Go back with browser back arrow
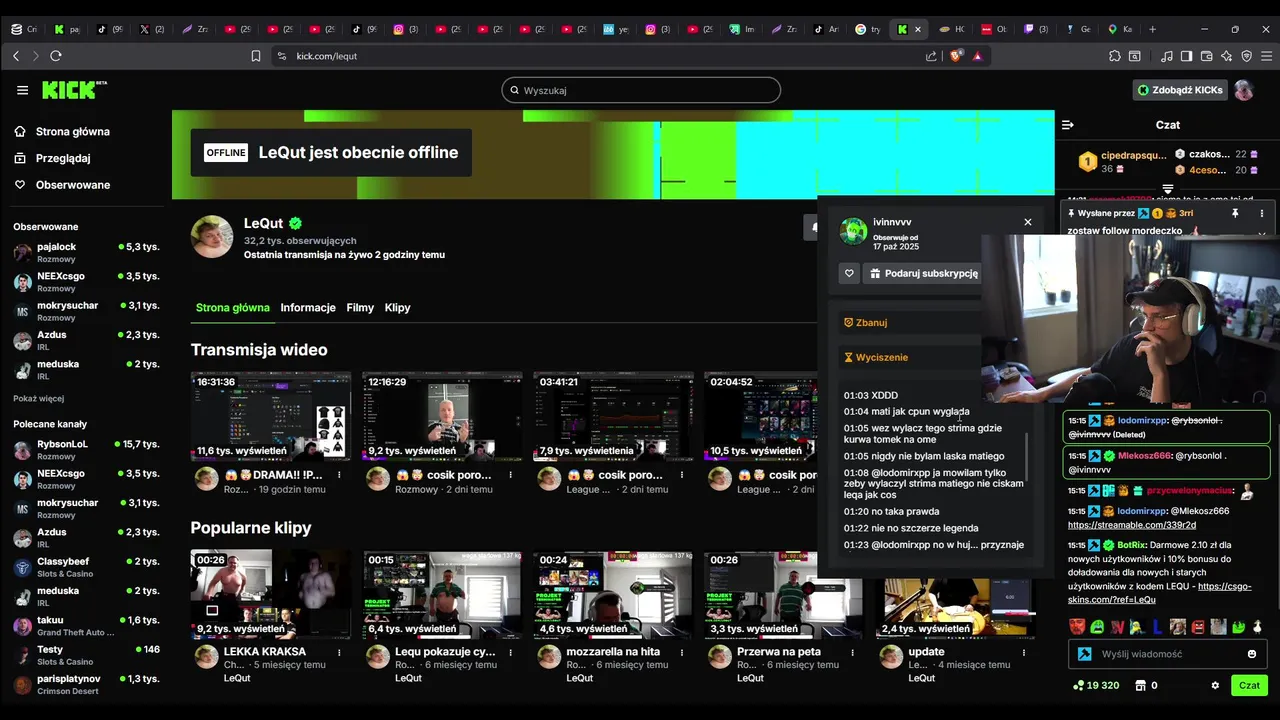Screen dimensions: 1280x720 point(16,56)
